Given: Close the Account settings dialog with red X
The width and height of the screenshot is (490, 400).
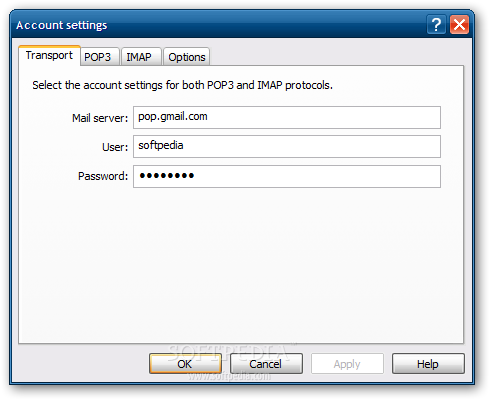Looking at the screenshot, I should click(459, 25).
